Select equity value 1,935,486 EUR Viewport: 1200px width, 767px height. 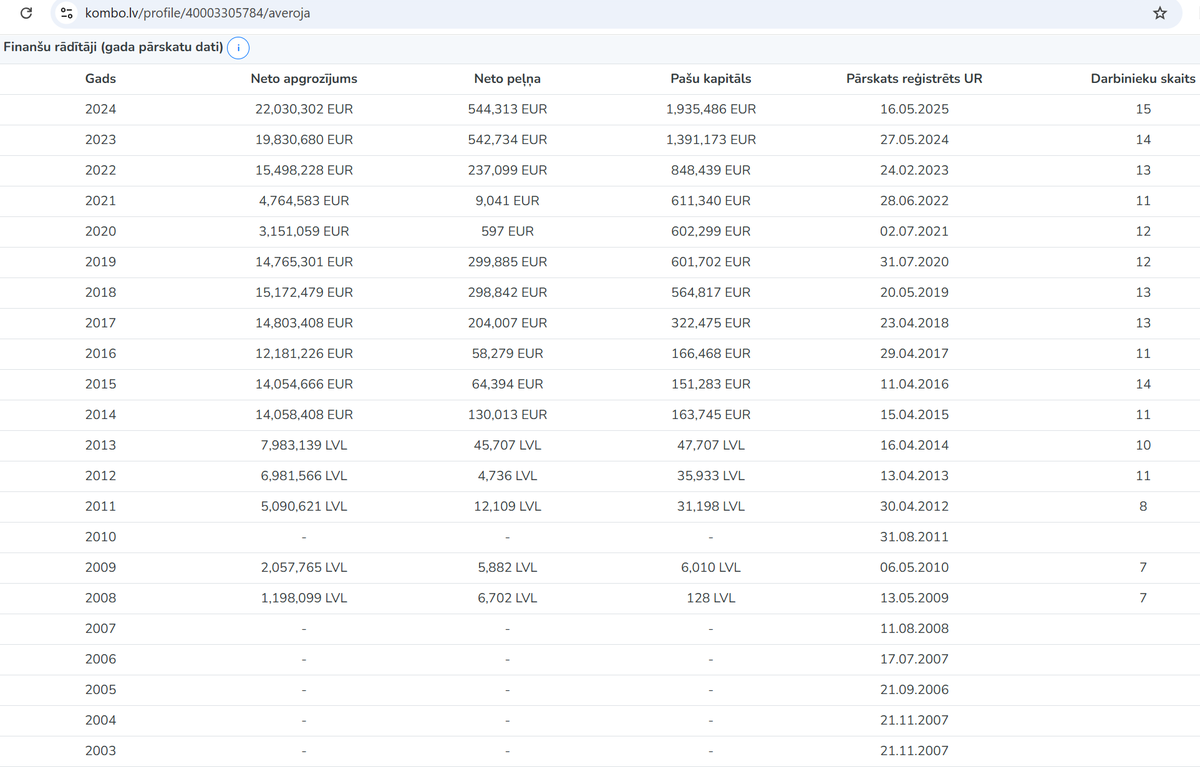tap(711, 109)
